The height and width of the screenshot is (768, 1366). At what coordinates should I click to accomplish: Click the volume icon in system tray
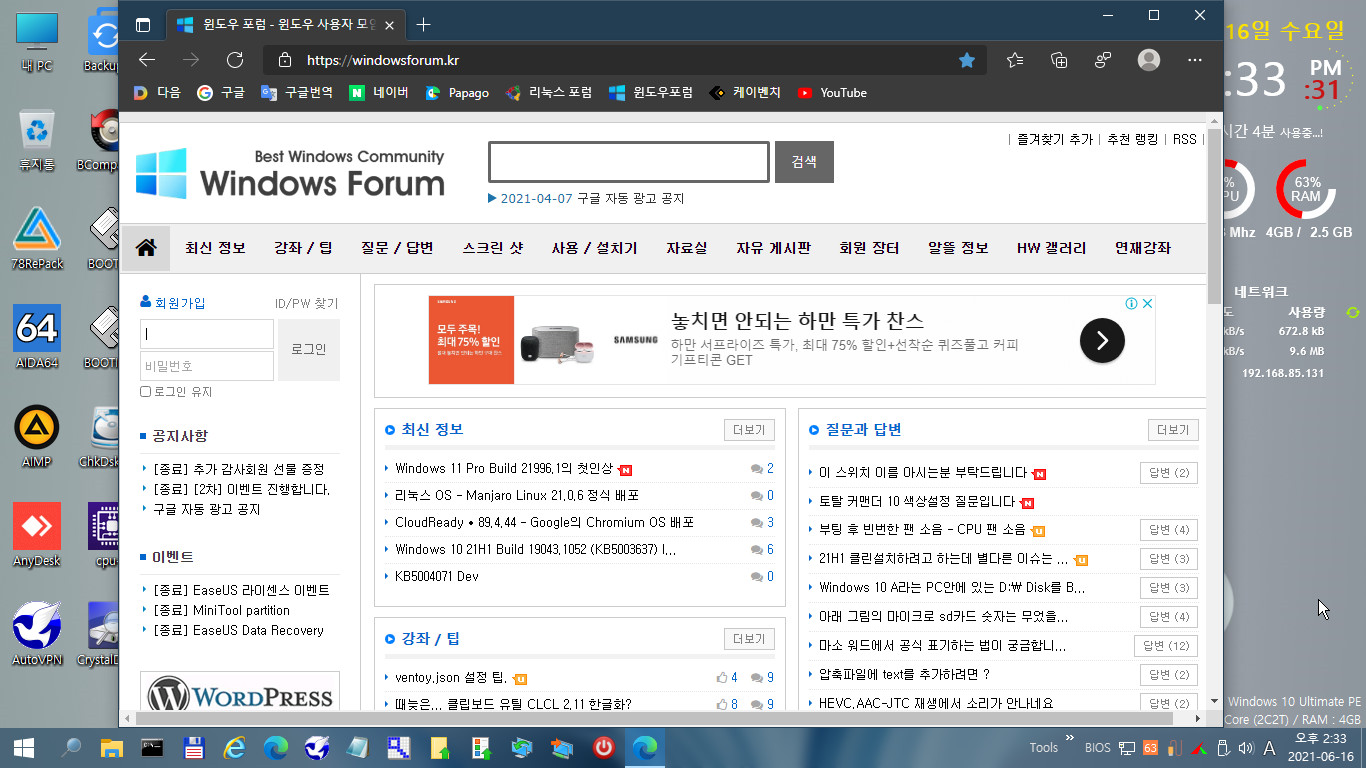(1245, 747)
